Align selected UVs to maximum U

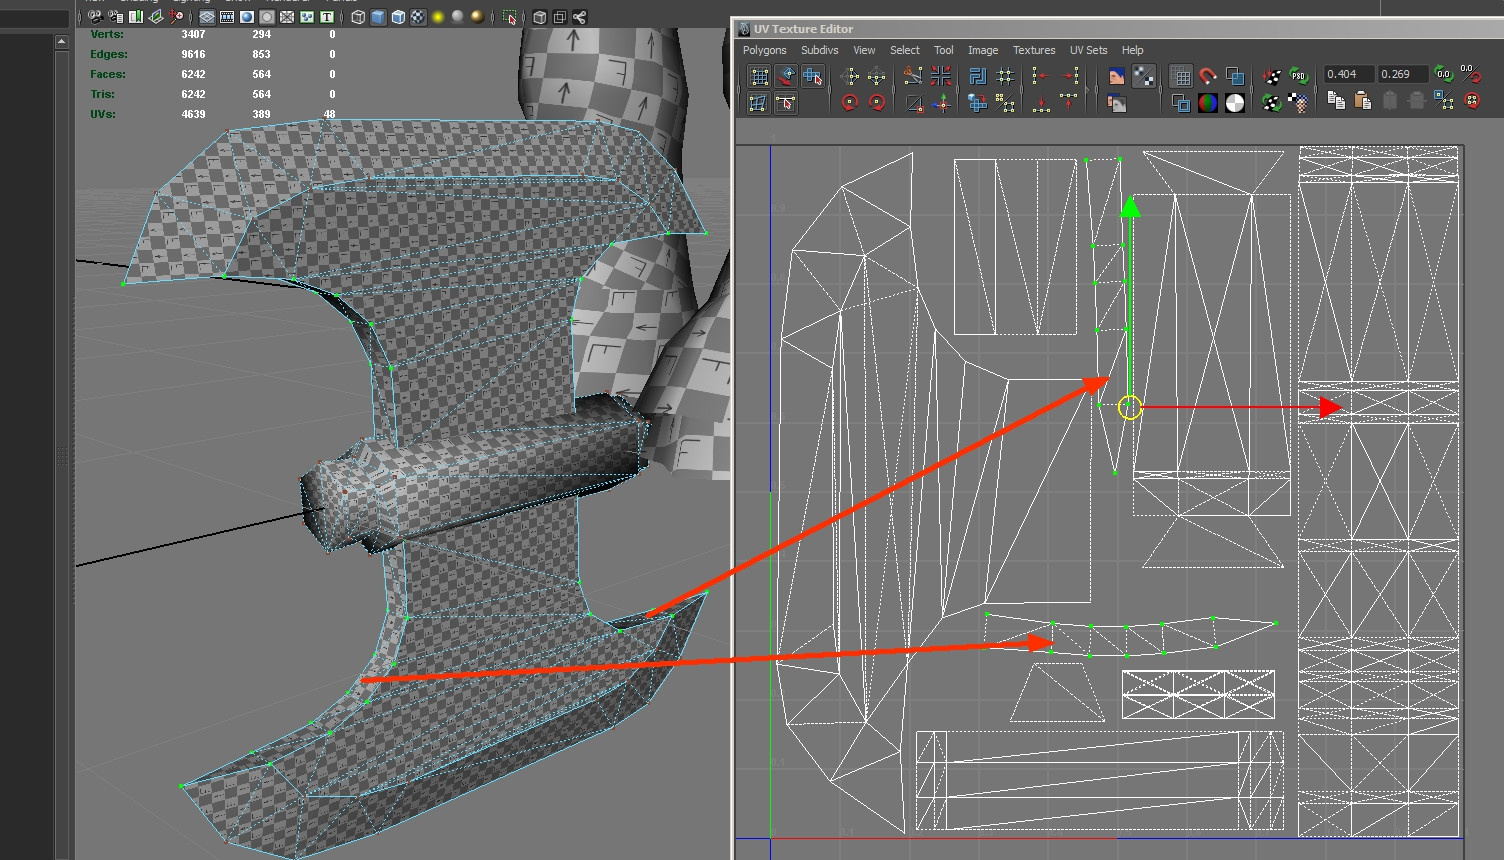tap(1069, 77)
